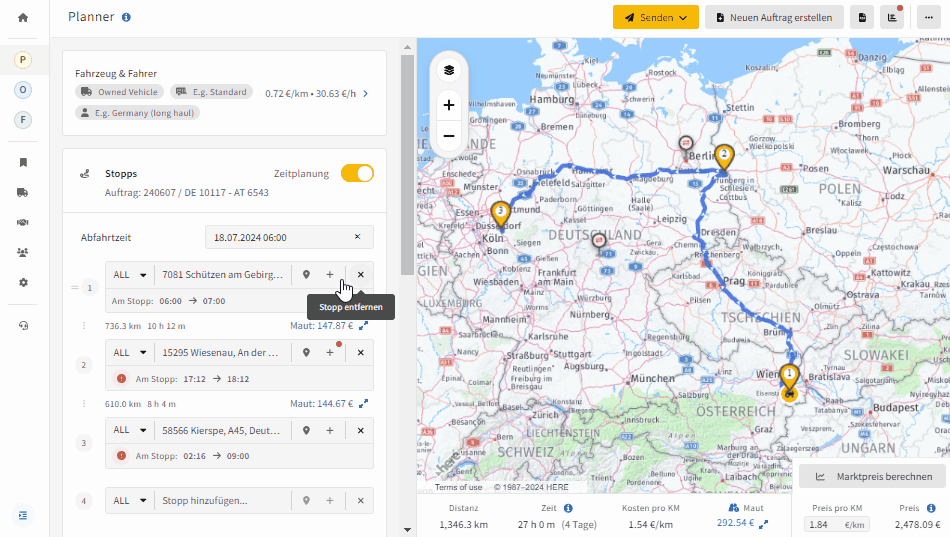Click the plus icon for stop 15295 Wiesenau
Image resolution: width=950 pixels, height=537 pixels.
click(x=330, y=352)
